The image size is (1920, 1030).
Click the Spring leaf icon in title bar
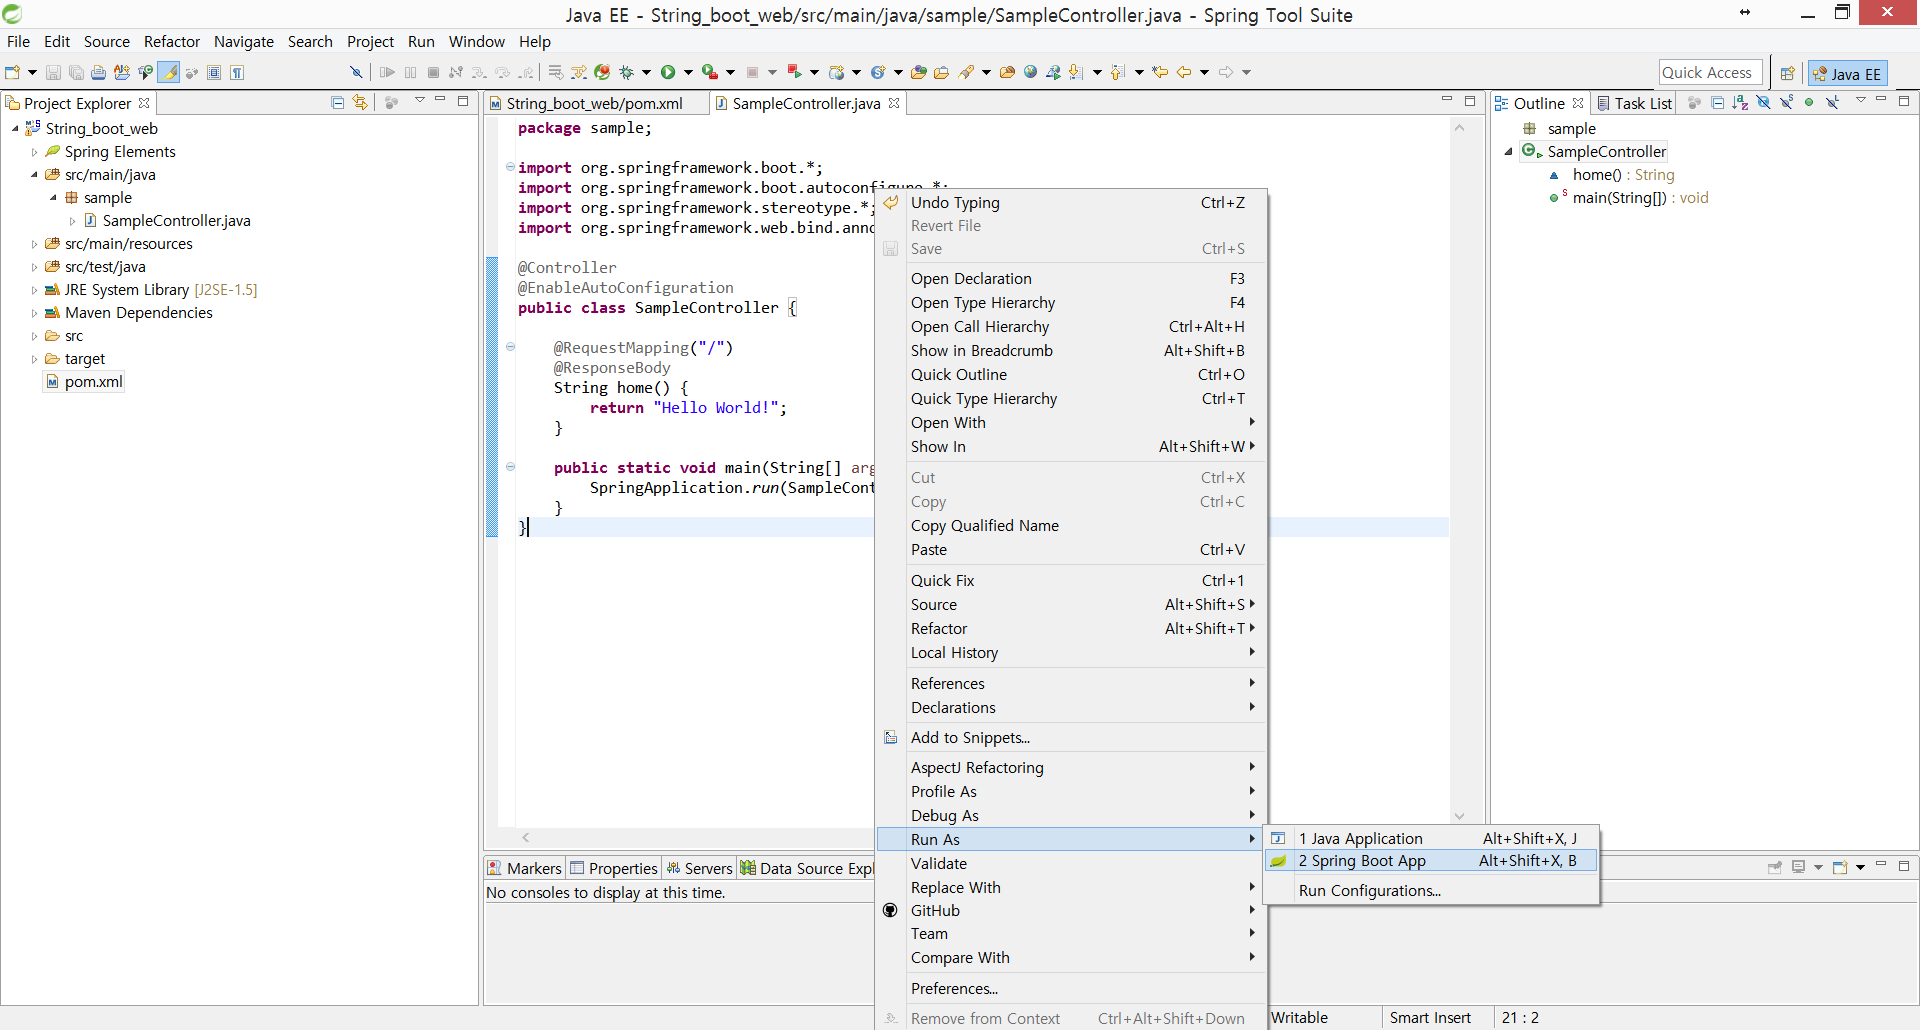(12, 14)
